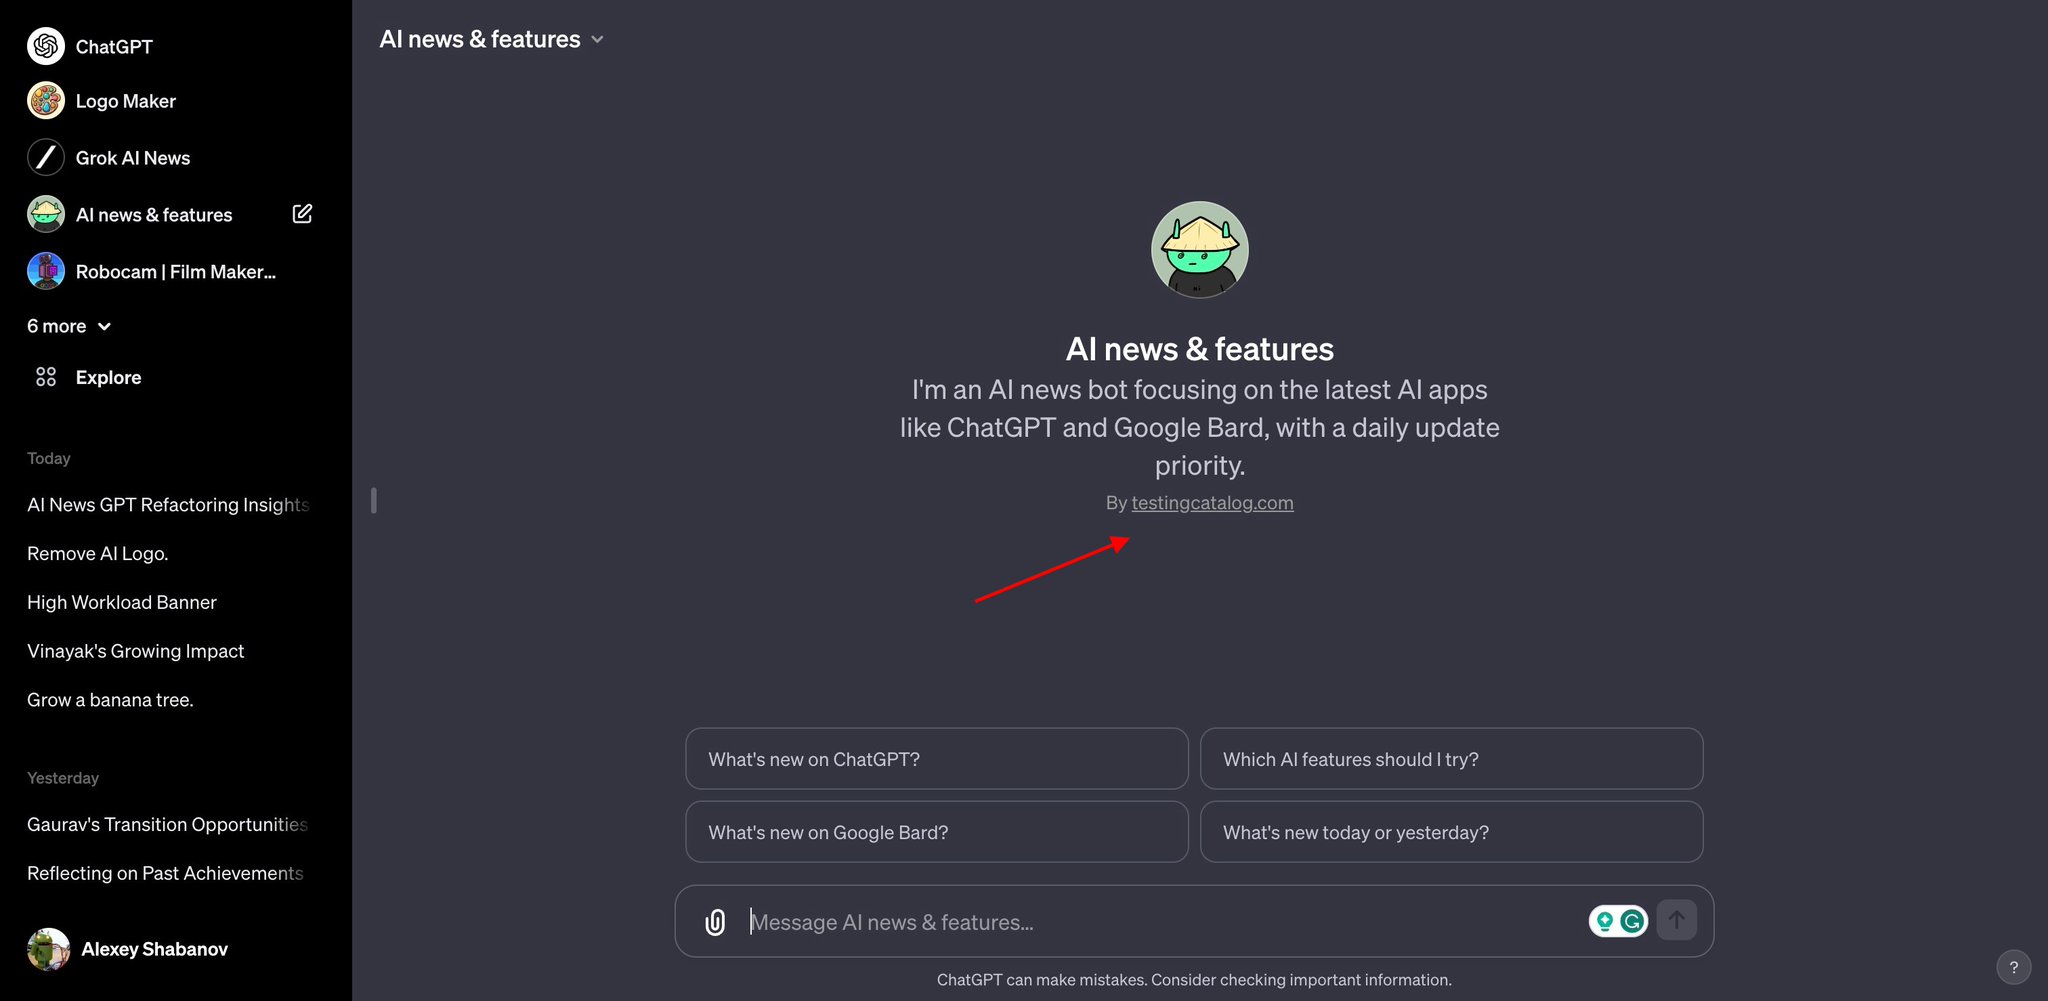This screenshot has height=1001, width=2048.
Task: Open the testingcatalog.com link
Action: click(1212, 503)
